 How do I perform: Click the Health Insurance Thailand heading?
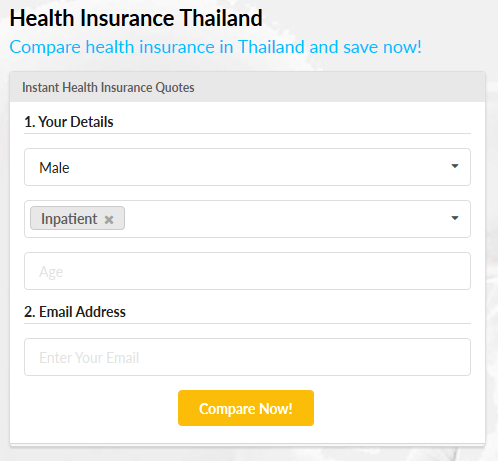136,18
